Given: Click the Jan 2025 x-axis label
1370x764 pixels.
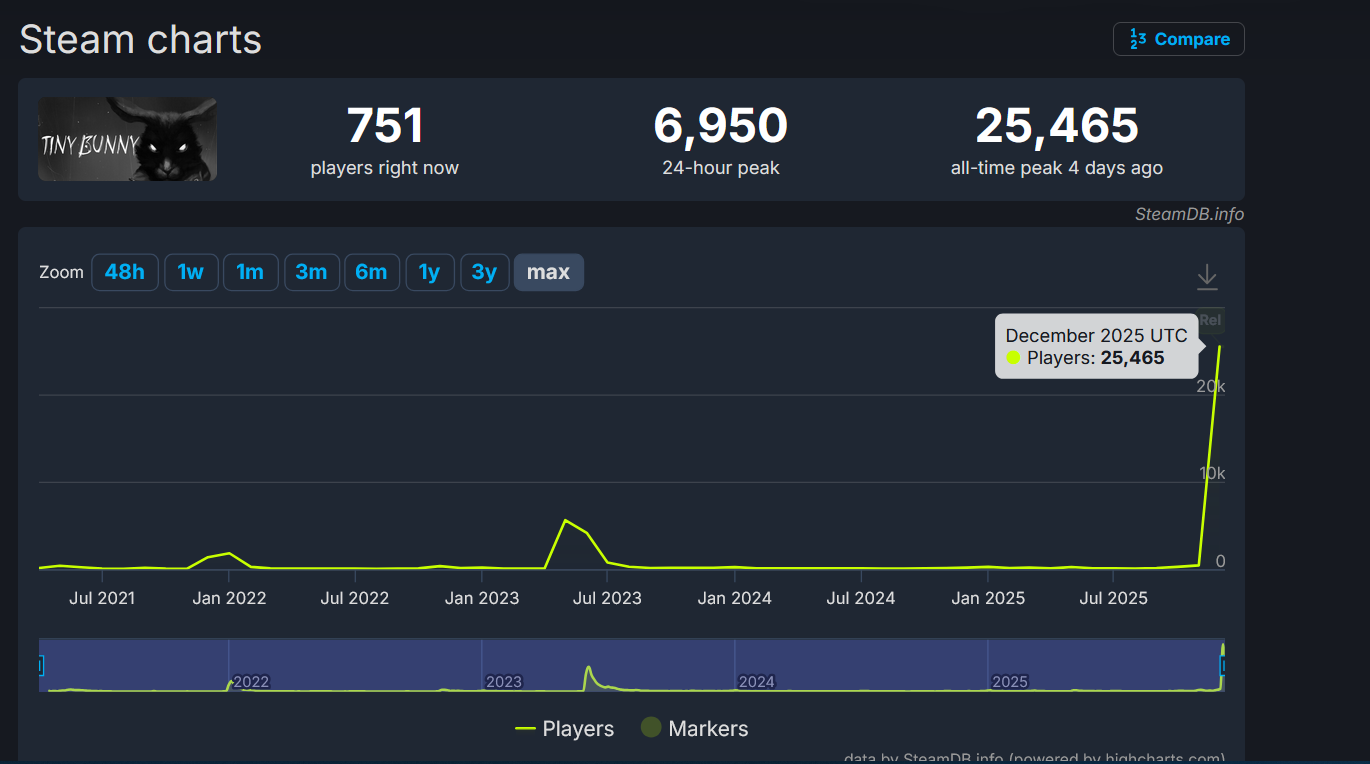Looking at the screenshot, I should click(x=988, y=598).
